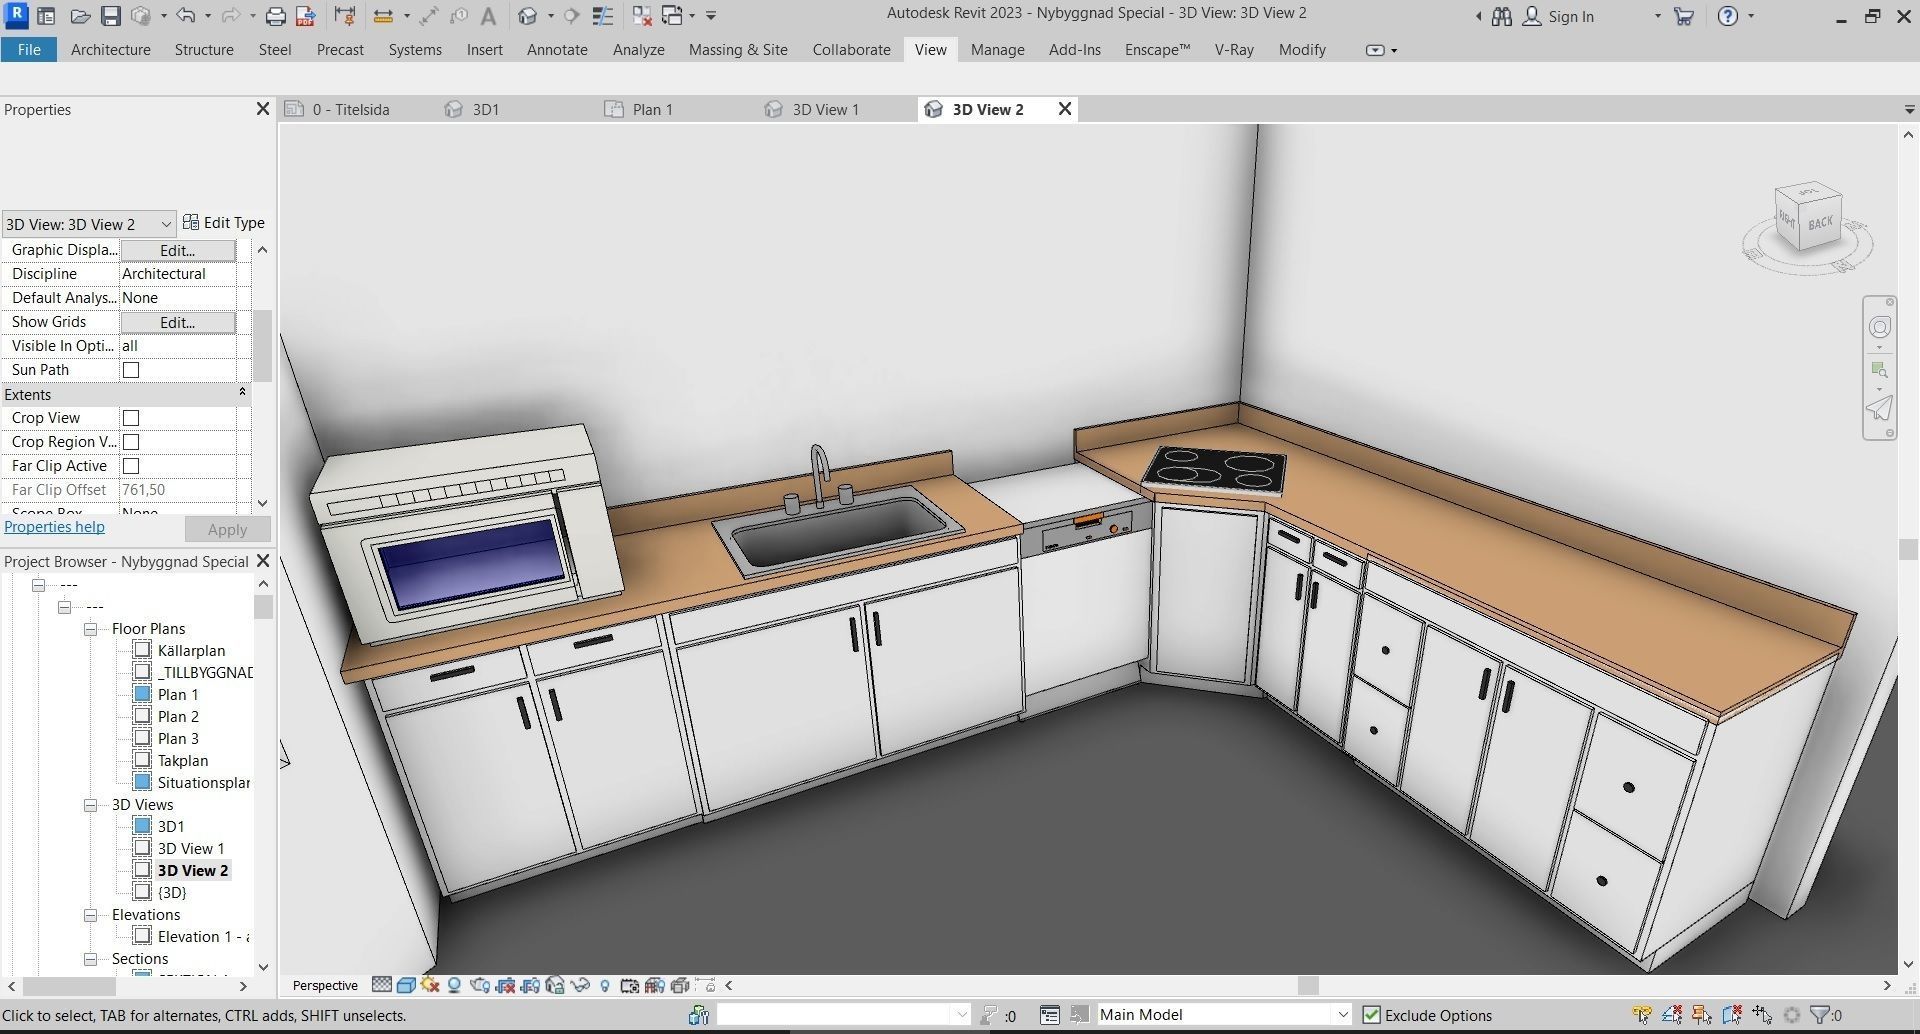The image size is (1920, 1034).
Task: Click the Zoom region tool on navigation bar
Action: pyautogui.click(x=1880, y=370)
